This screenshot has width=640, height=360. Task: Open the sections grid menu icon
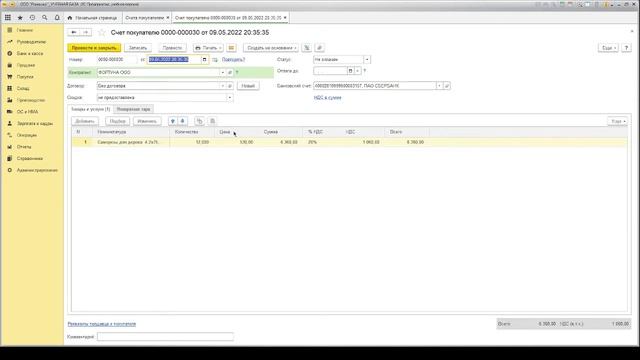tap(8, 18)
